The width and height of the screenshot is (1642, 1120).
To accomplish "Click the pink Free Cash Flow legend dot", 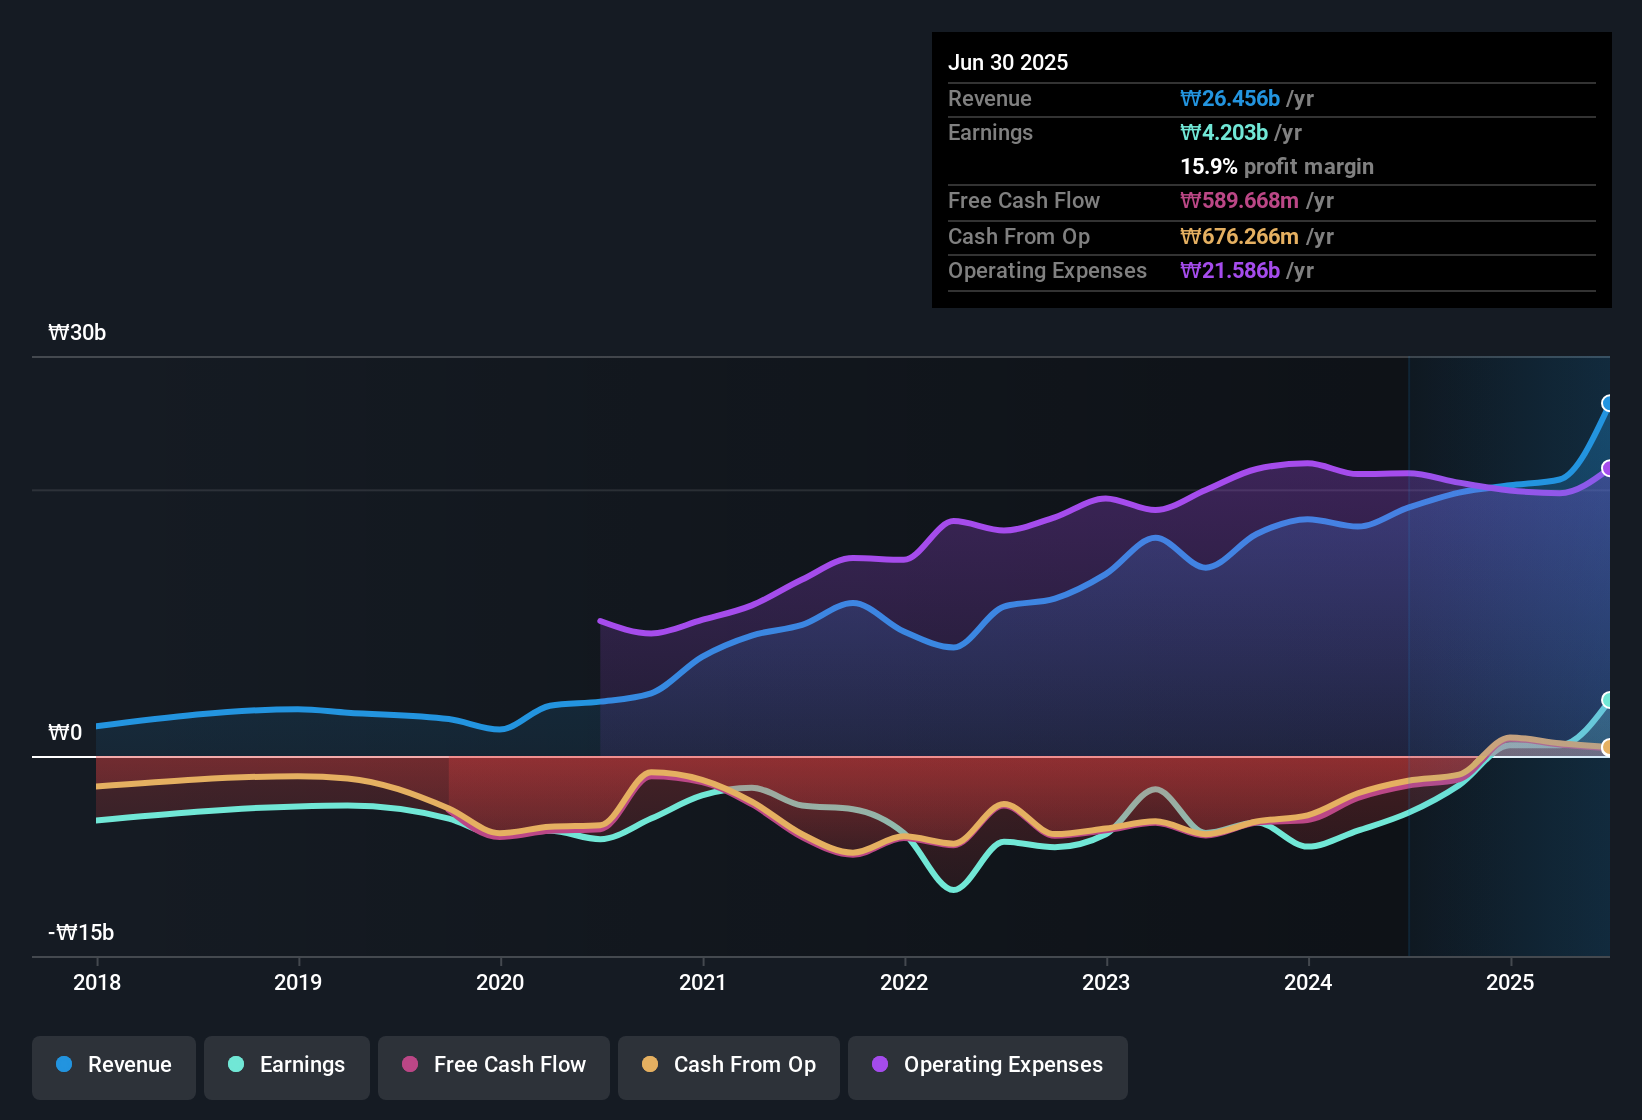I will [x=410, y=1065].
